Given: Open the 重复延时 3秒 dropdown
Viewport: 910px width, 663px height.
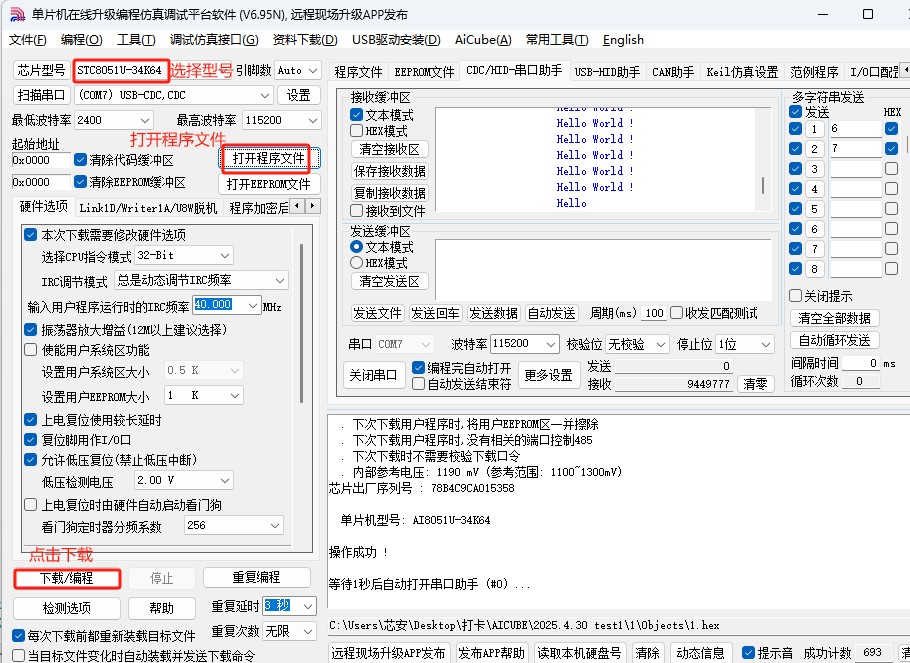Looking at the screenshot, I should tap(289, 606).
